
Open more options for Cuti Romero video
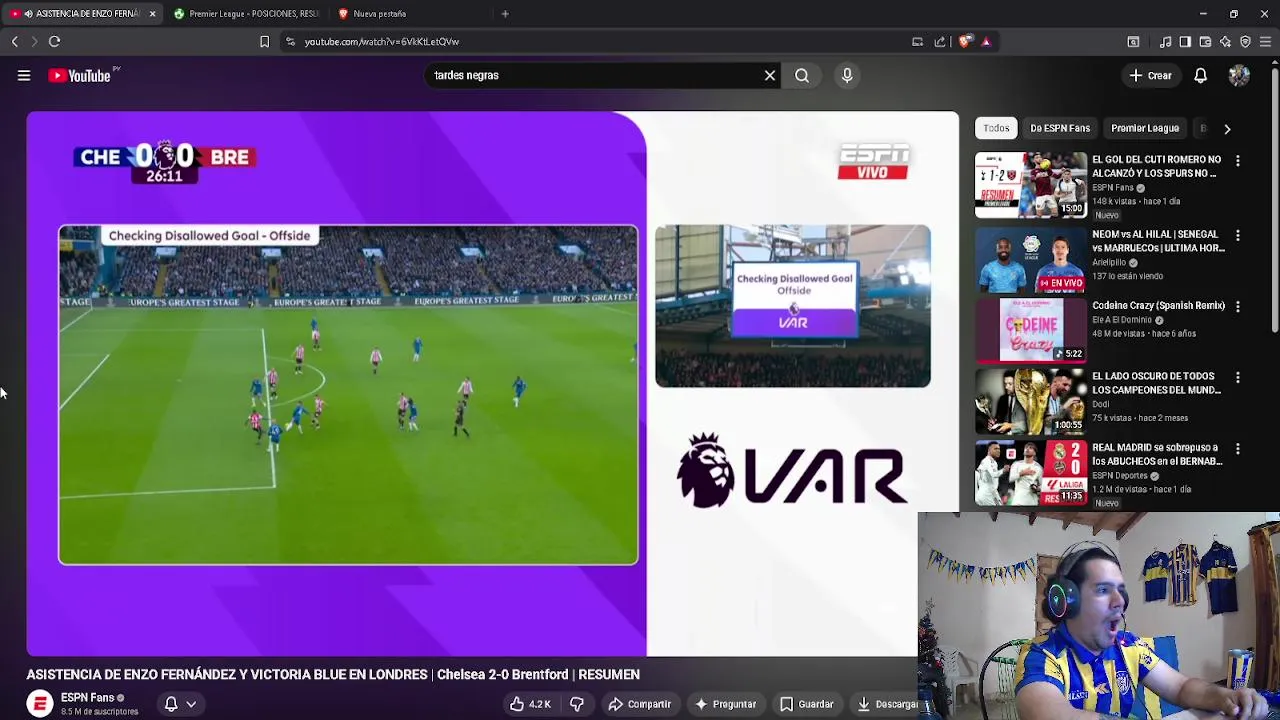point(1238,161)
